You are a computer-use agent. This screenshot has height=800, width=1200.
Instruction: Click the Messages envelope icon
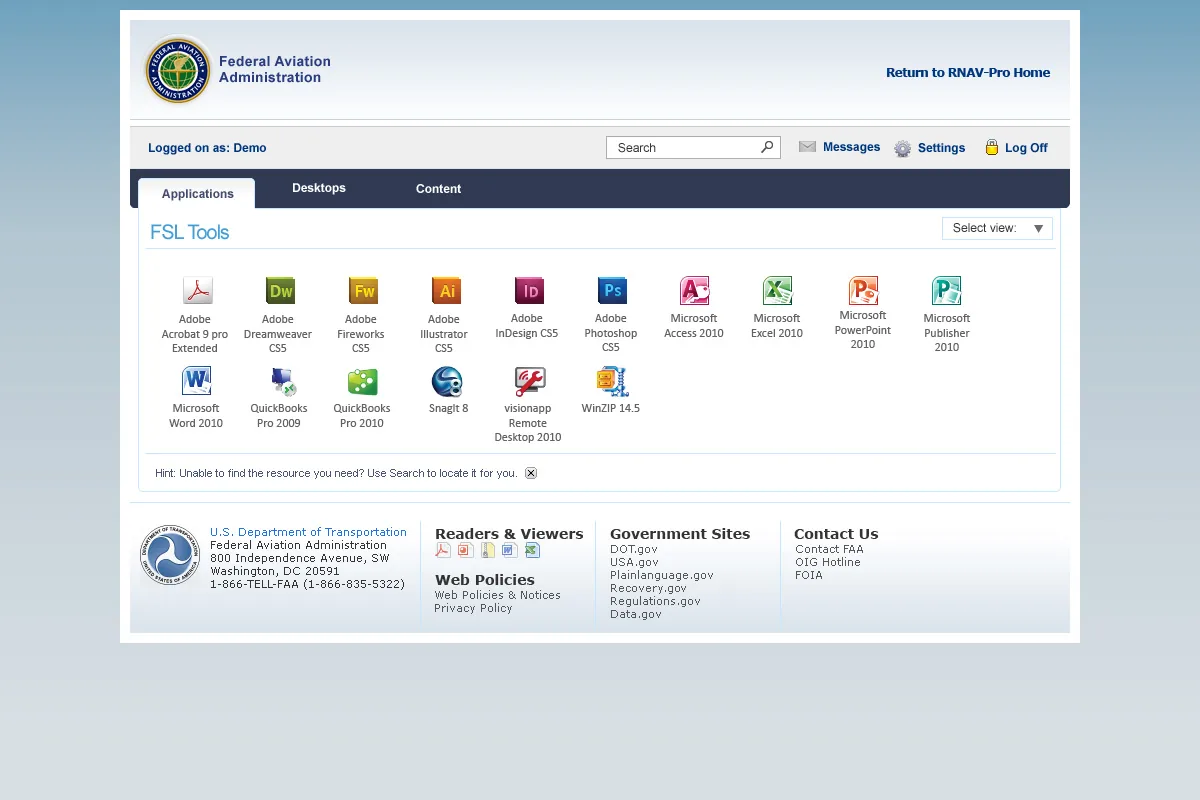[808, 147]
